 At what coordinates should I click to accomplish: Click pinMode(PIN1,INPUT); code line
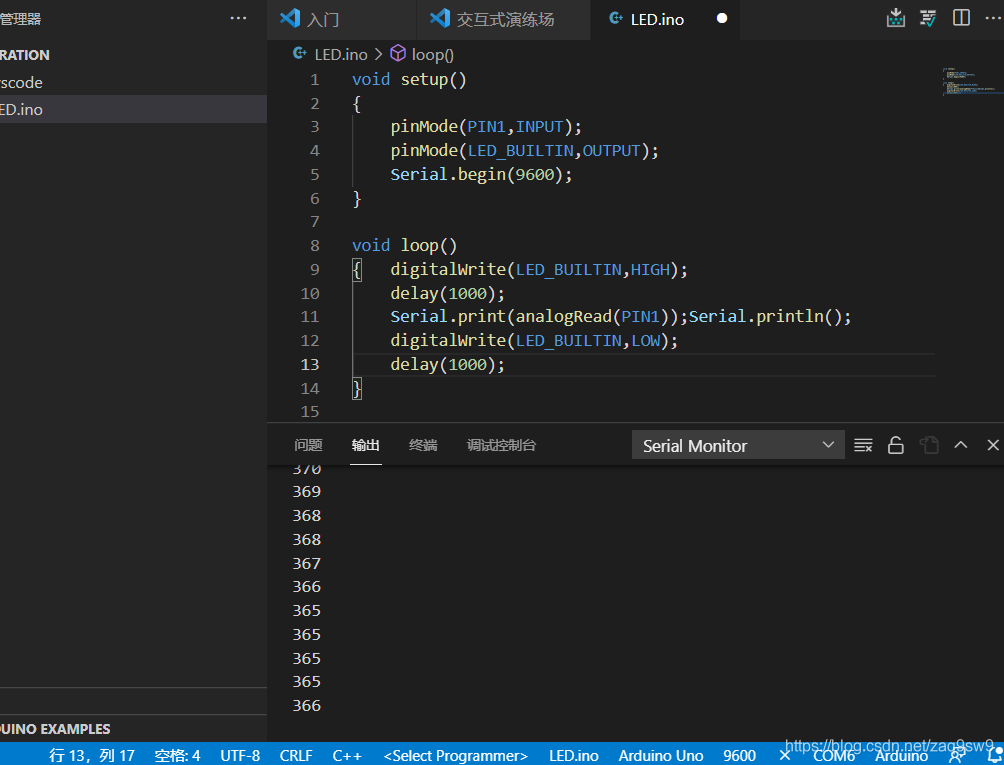[486, 127]
